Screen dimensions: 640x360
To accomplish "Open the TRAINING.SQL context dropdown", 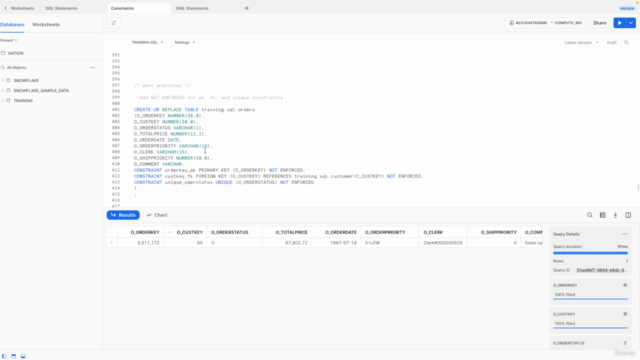I will pyautogui.click(x=147, y=42).
